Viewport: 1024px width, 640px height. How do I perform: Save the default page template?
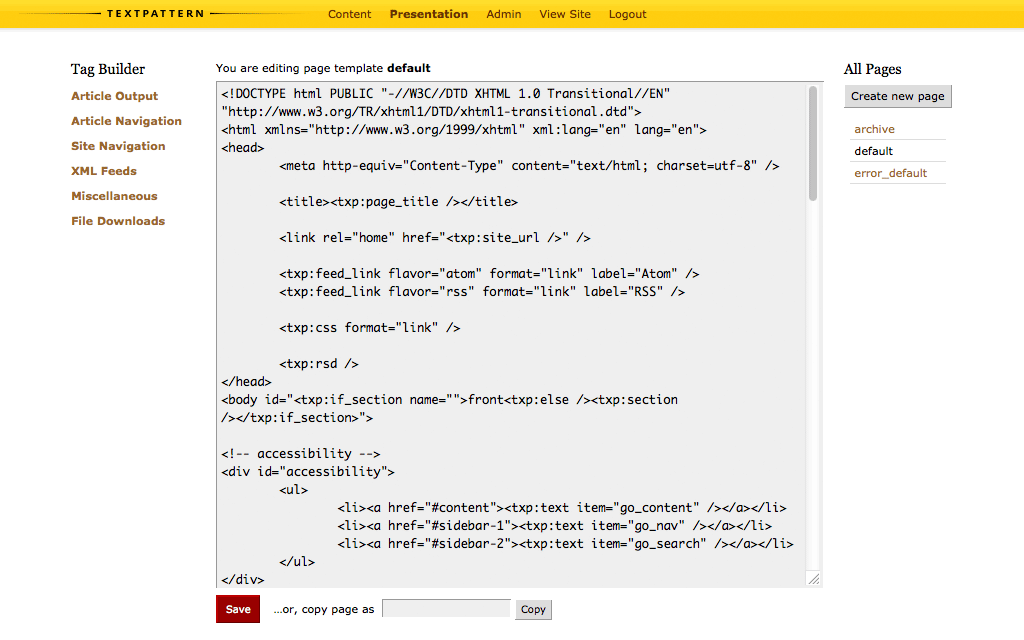pyautogui.click(x=237, y=609)
